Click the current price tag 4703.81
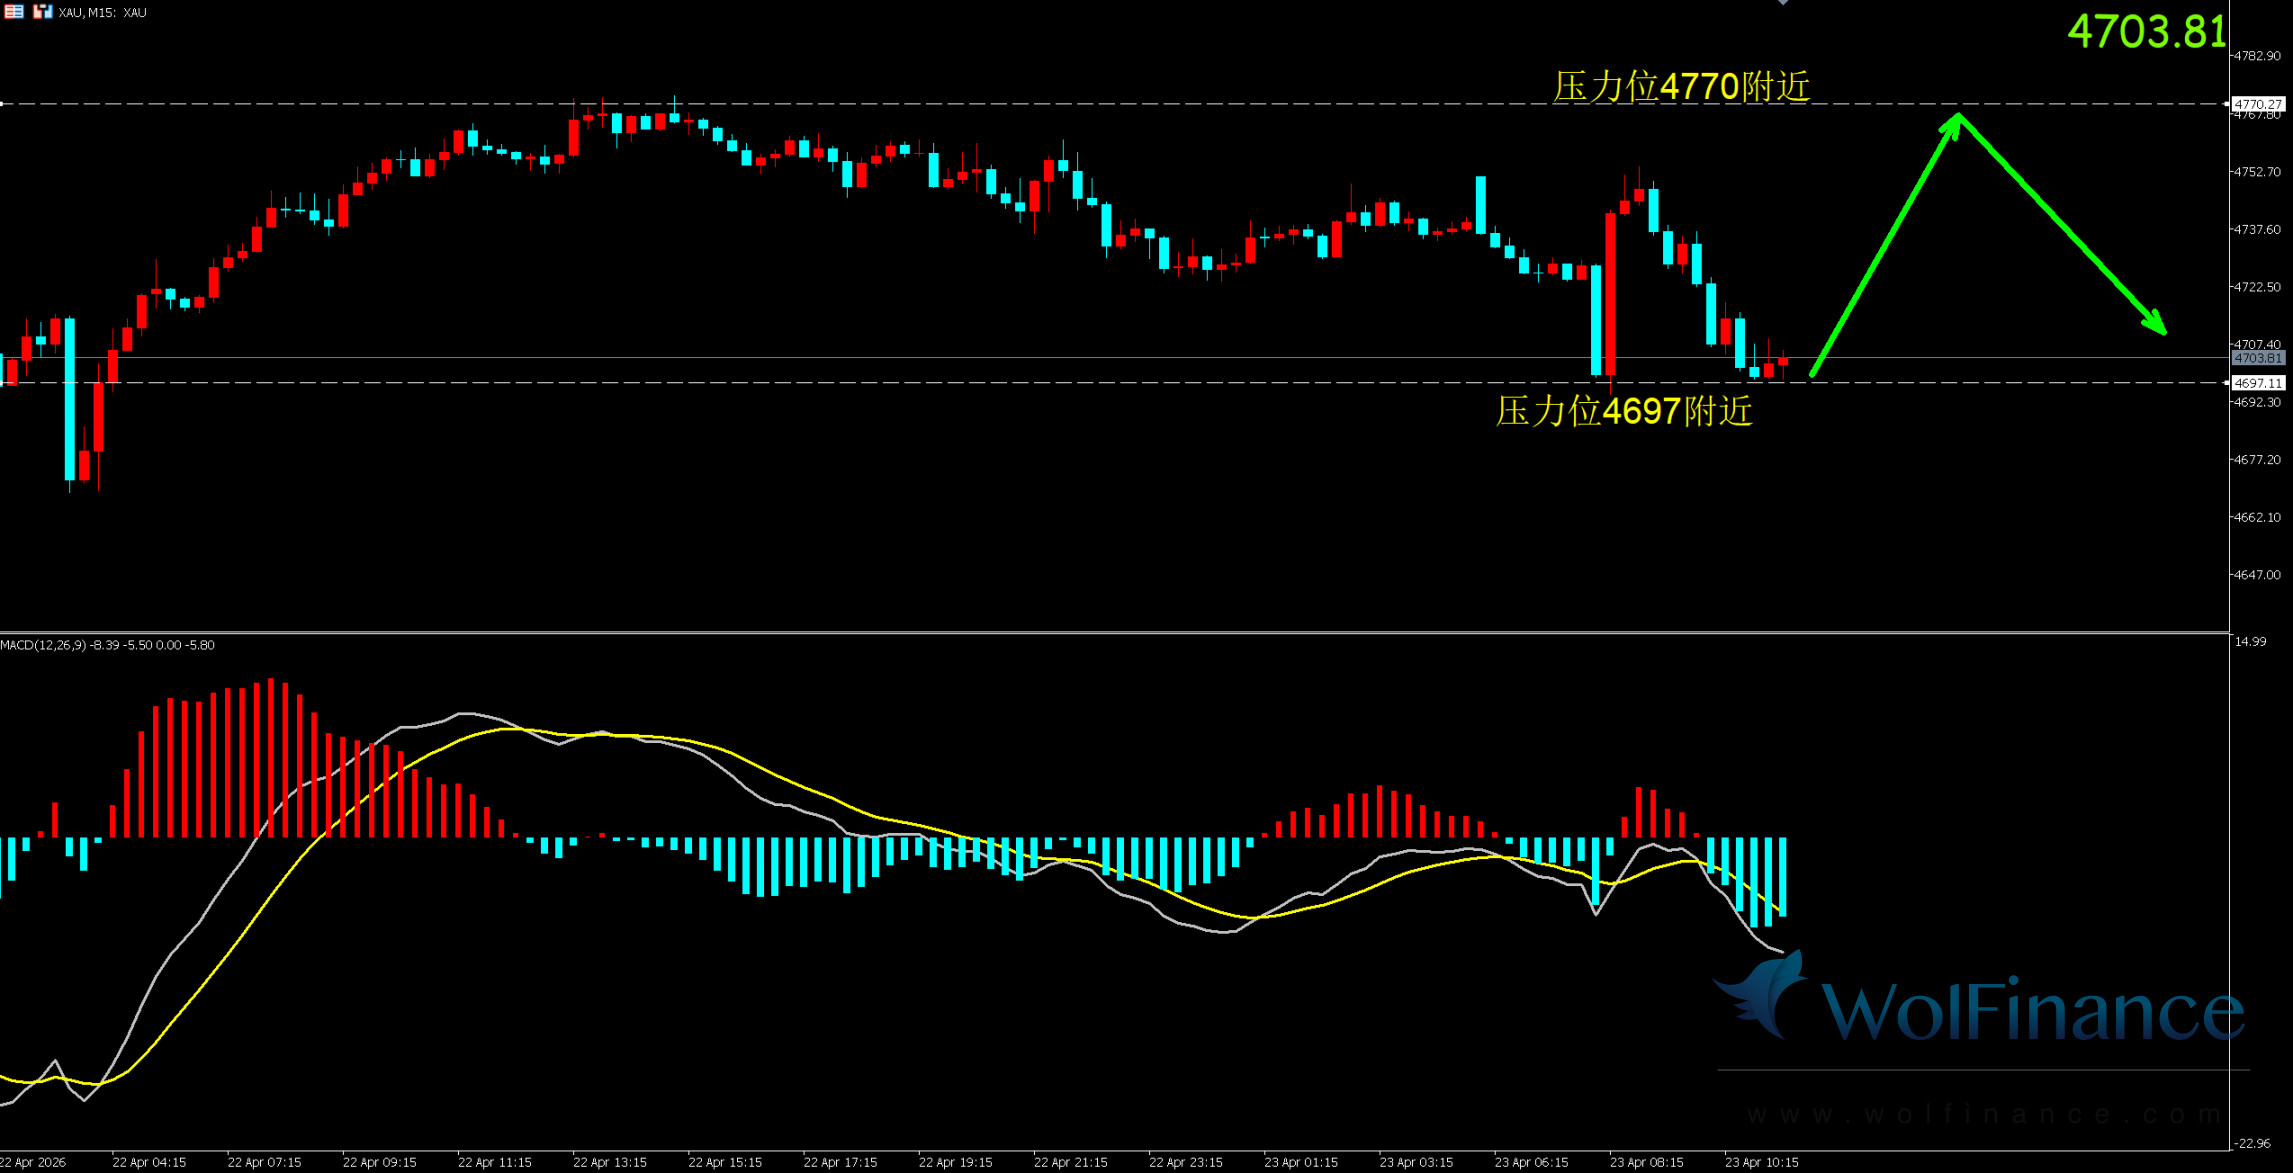2293x1173 pixels. coord(2258,358)
